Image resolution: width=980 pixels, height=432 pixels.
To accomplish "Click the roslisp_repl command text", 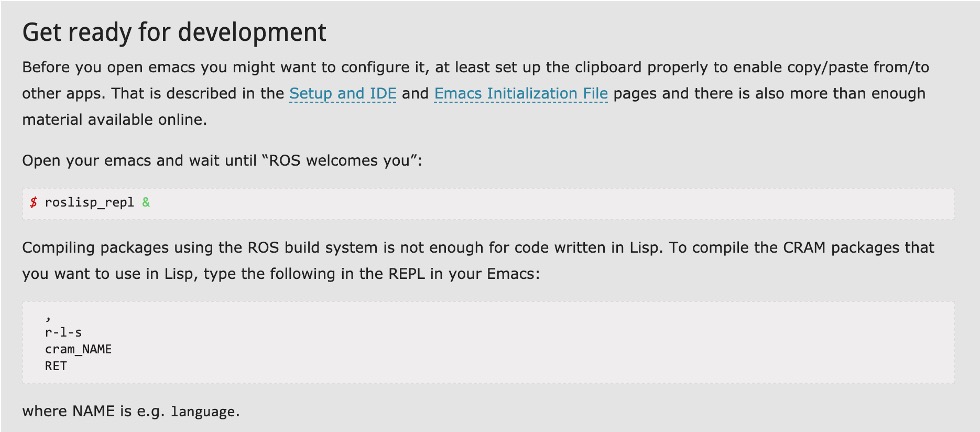I will click(x=89, y=202).
